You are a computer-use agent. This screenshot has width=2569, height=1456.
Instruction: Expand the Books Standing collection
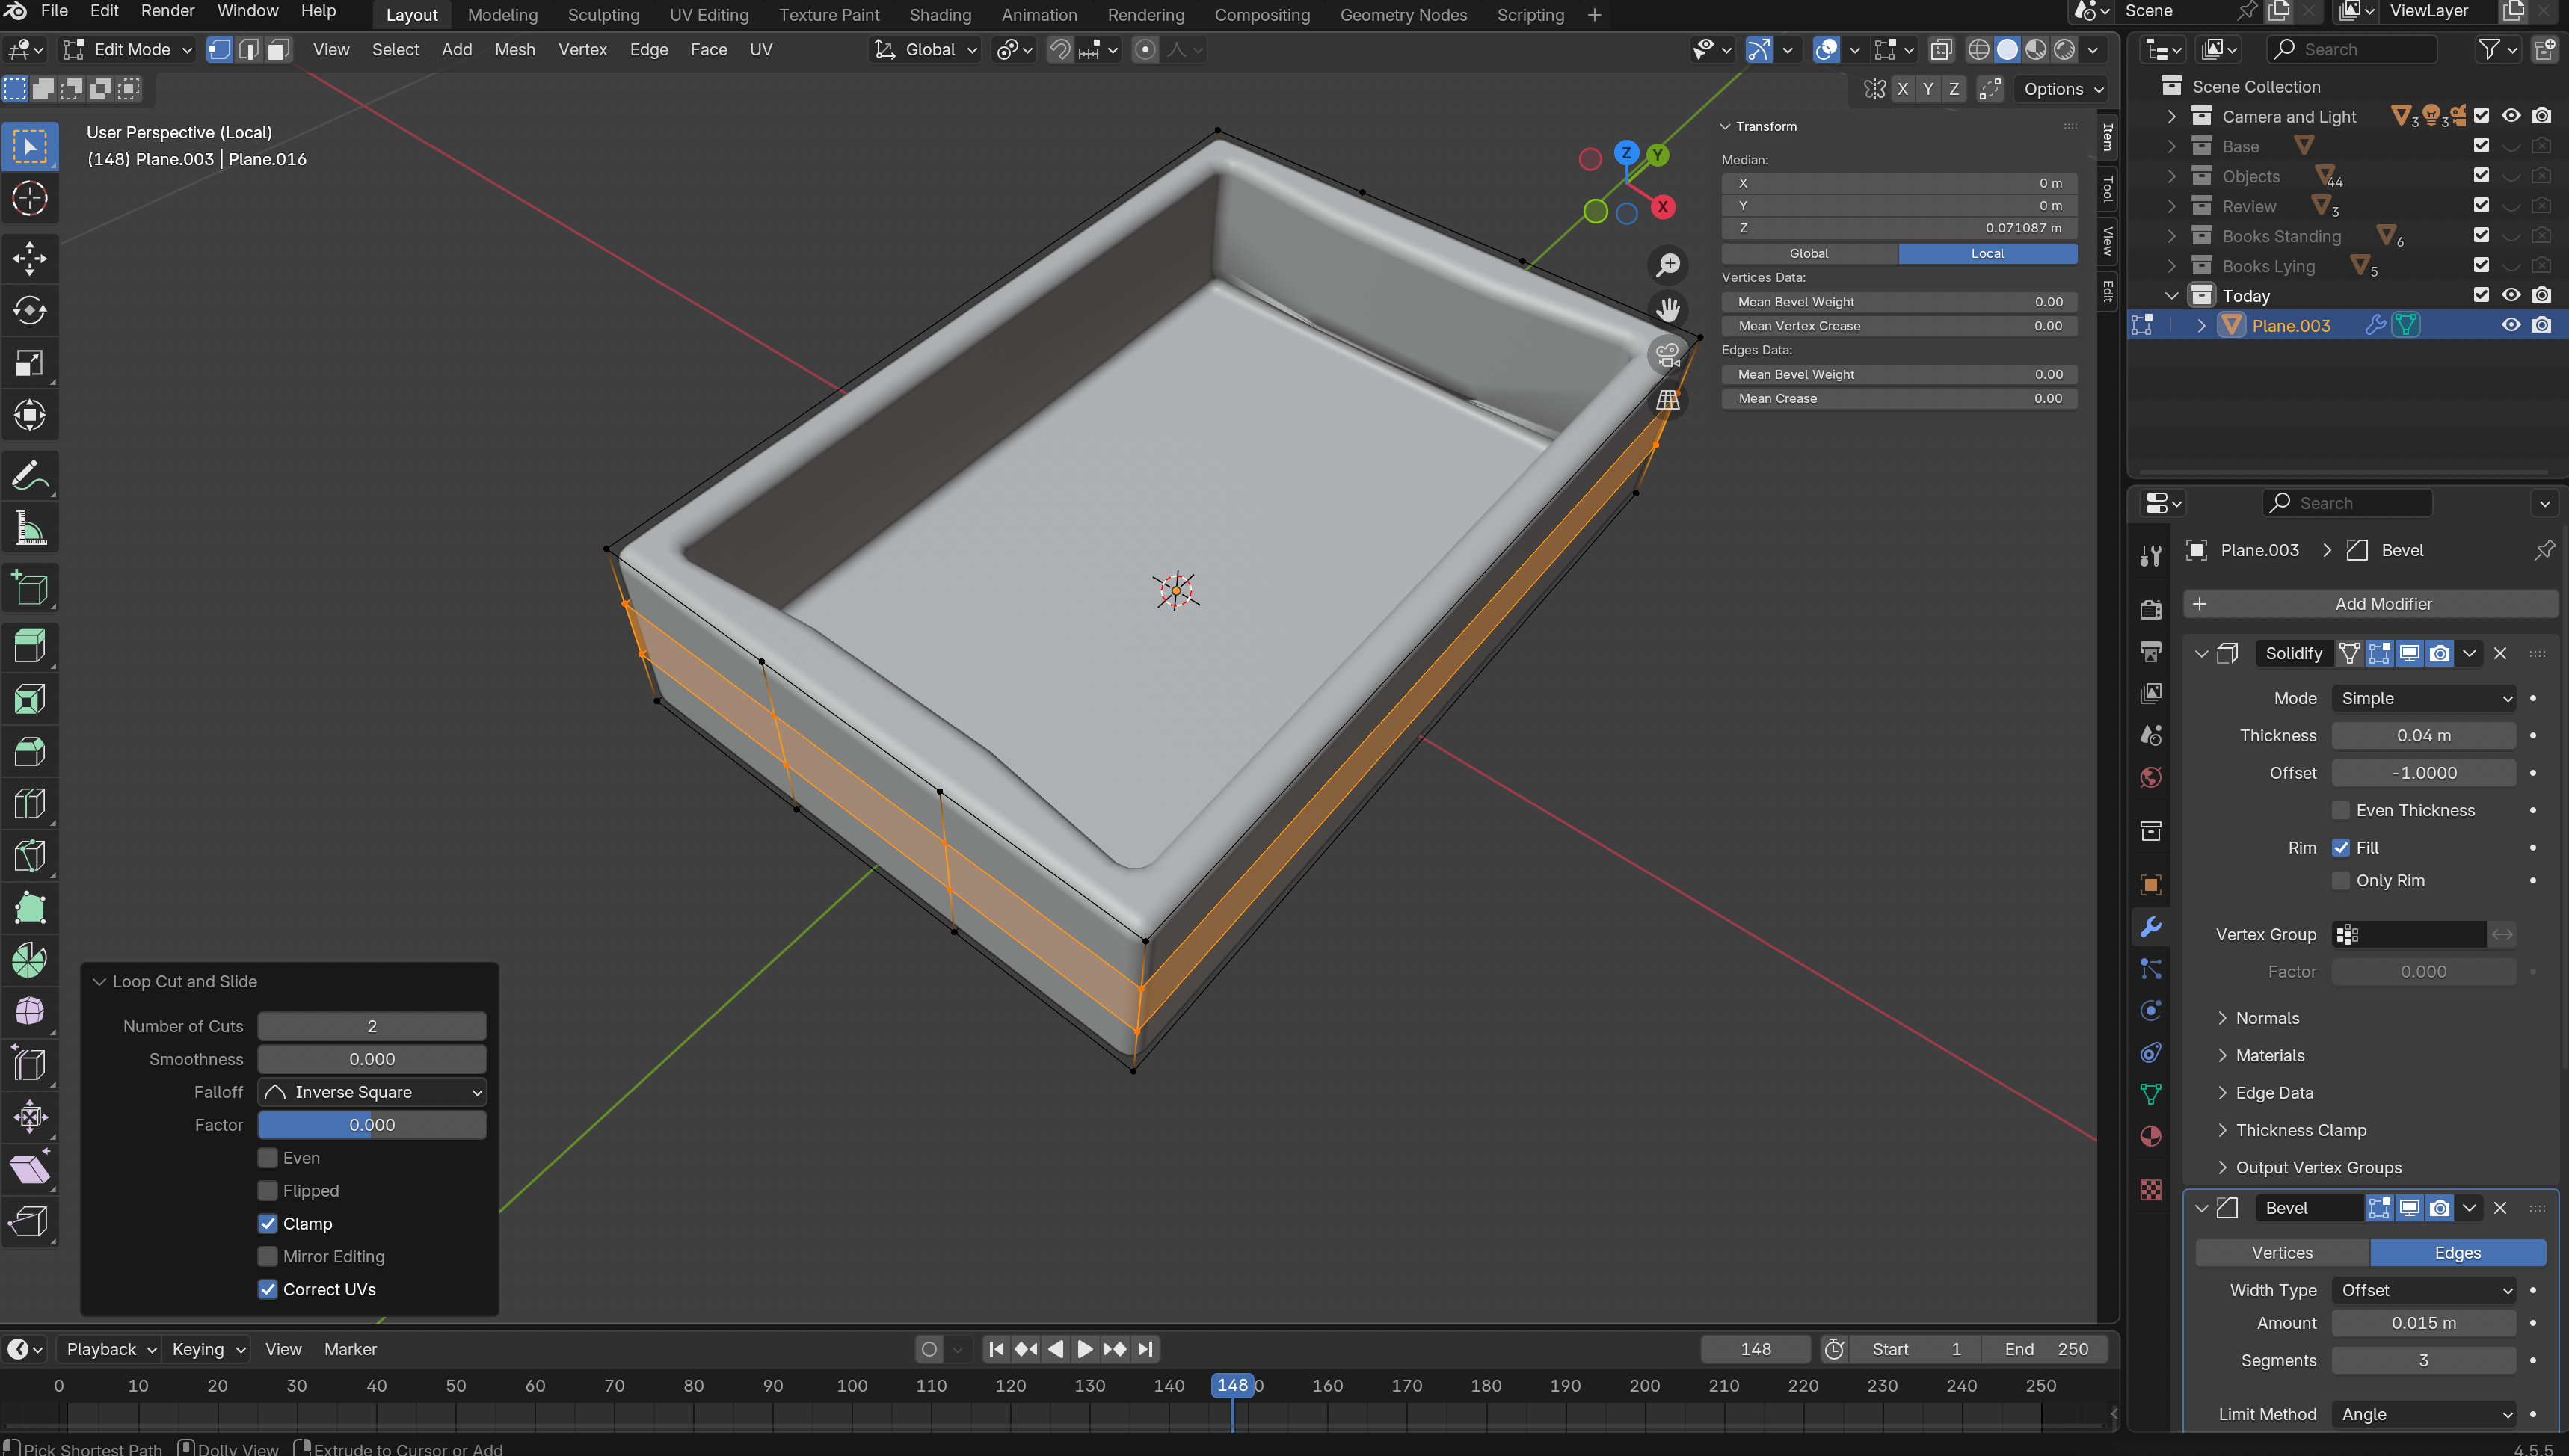click(x=2171, y=236)
